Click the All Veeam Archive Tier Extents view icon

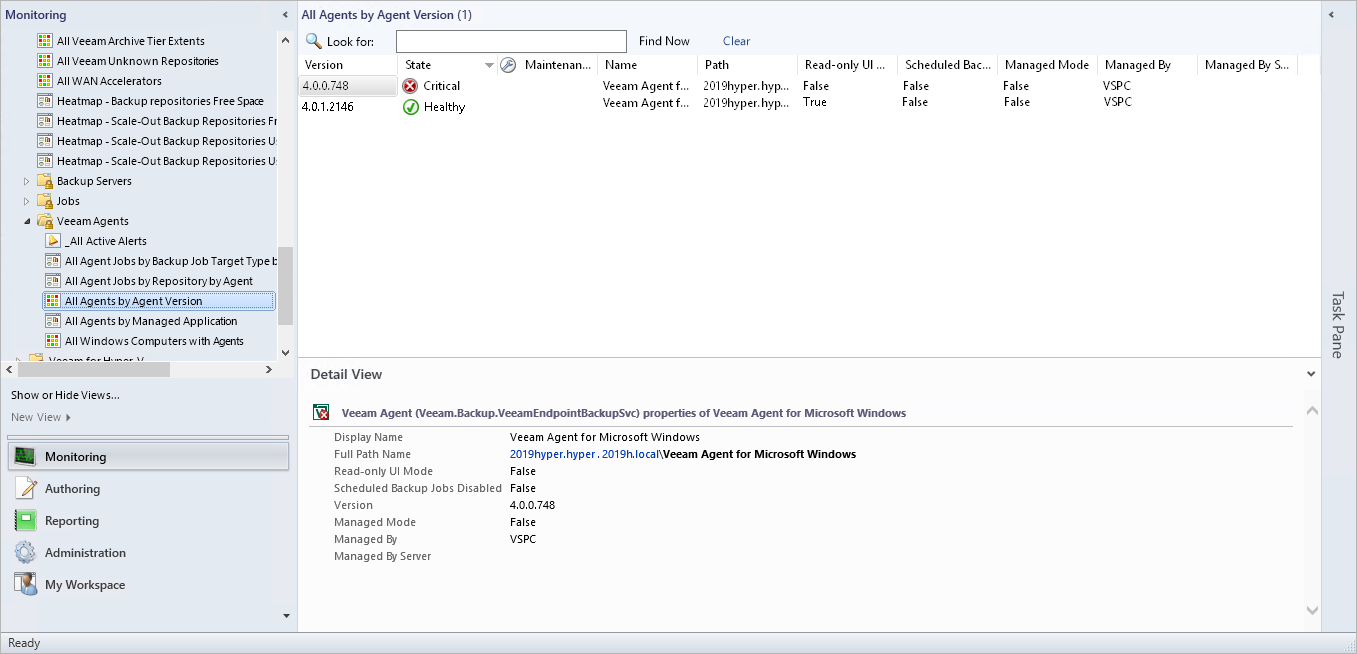pos(44,41)
